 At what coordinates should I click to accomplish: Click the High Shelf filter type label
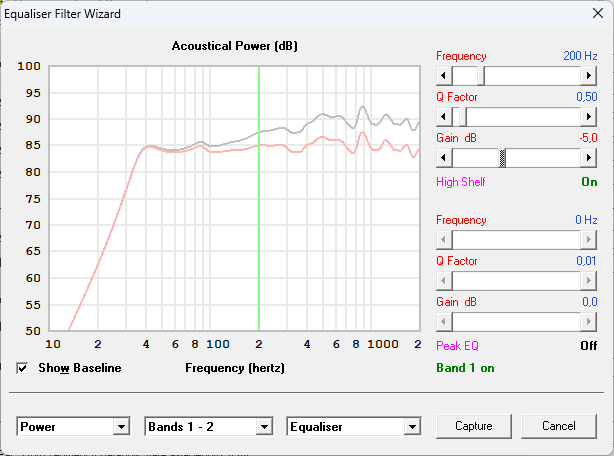(x=460, y=182)
